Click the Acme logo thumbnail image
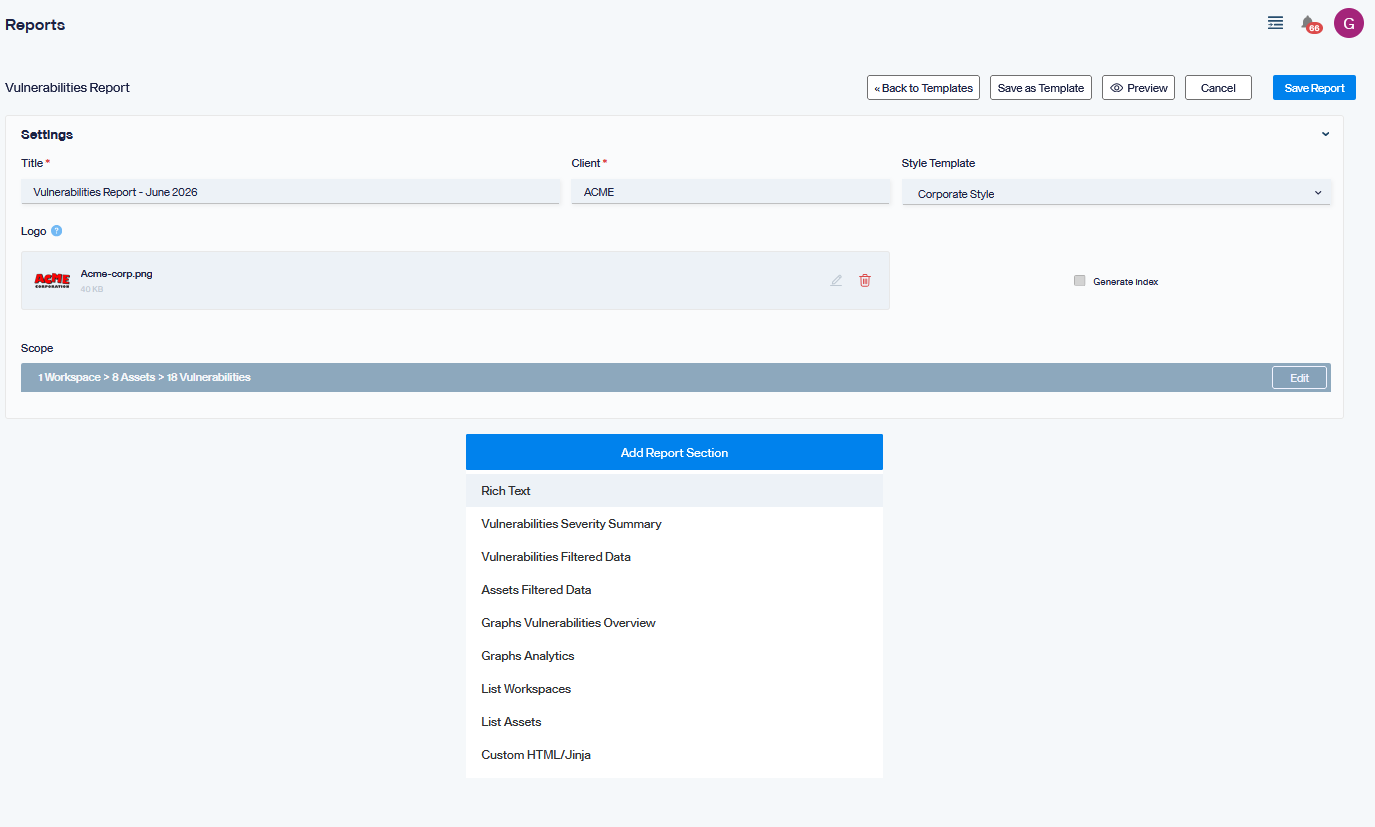This screenshot has height=827, width=1375. click(52, 280)
